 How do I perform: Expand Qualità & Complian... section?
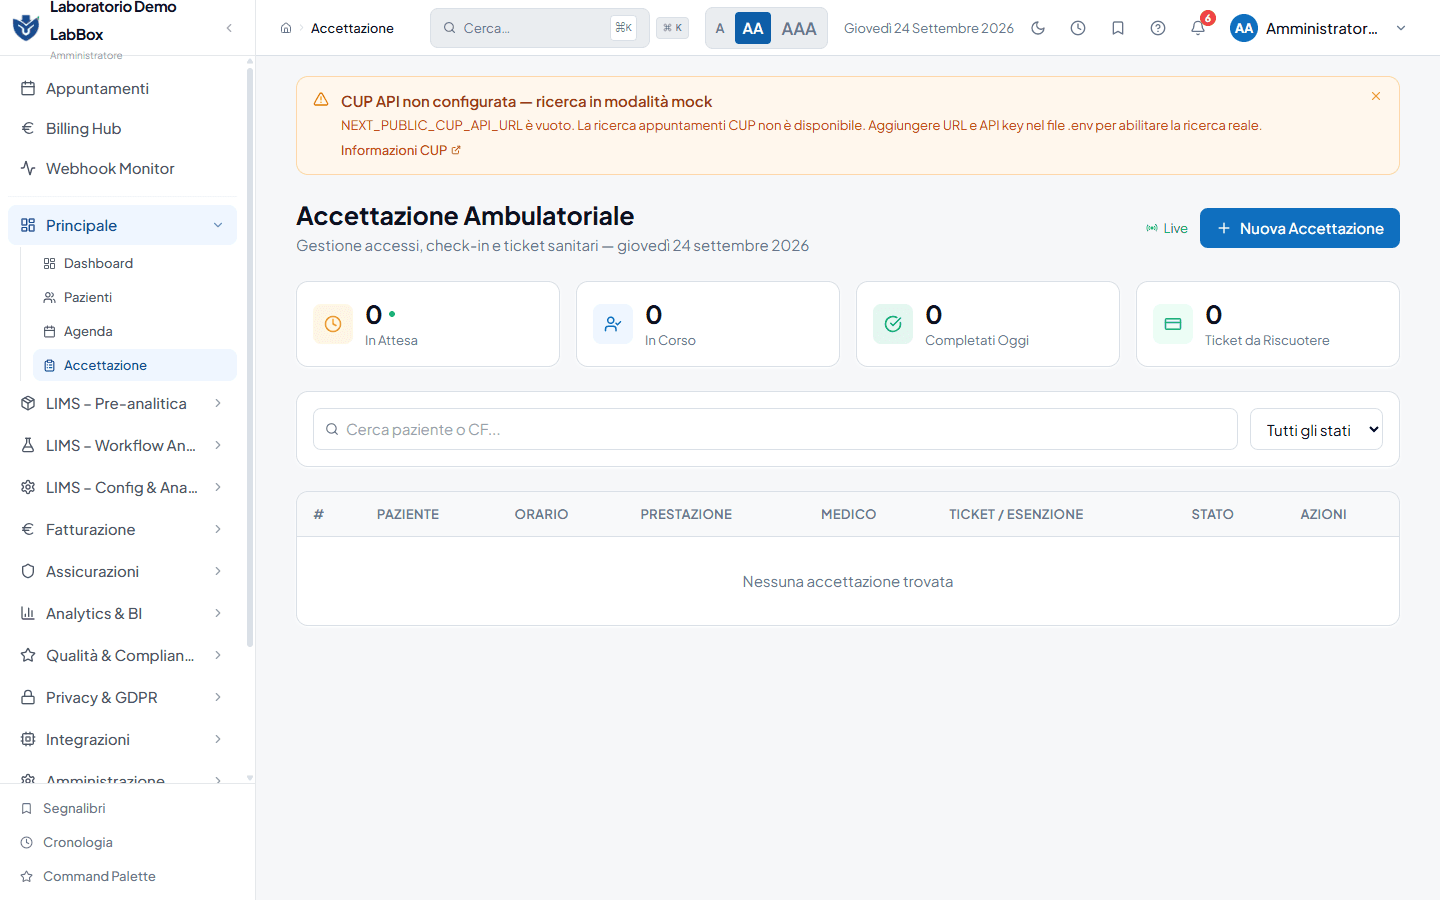click(x=122, y=655)
